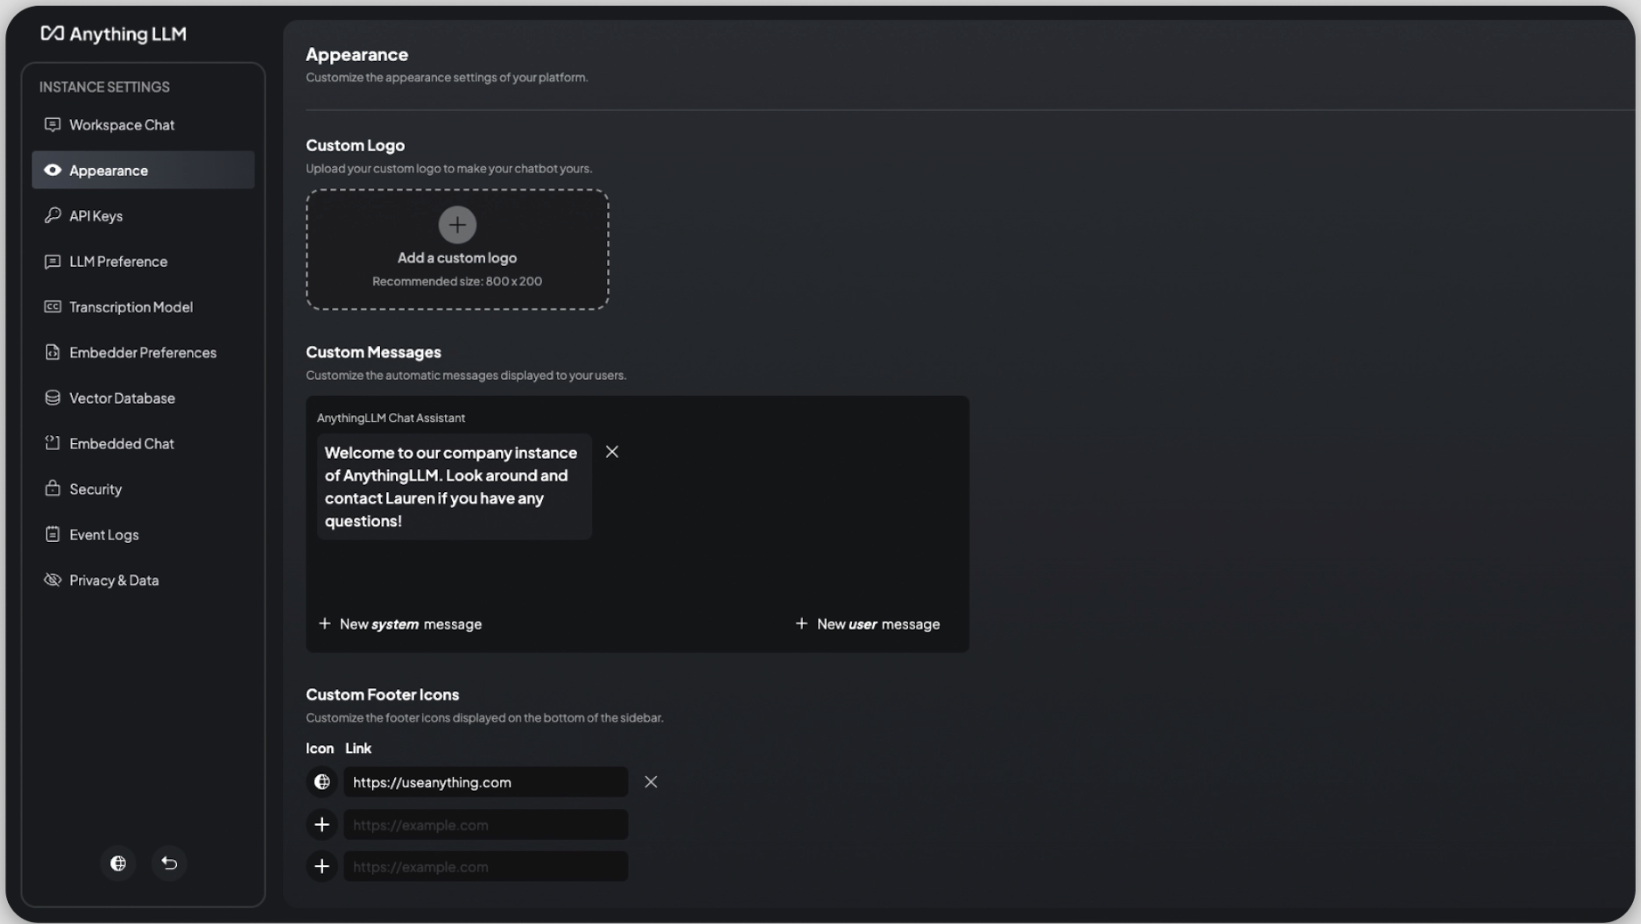Open Embedder Preferences
This screenshot has height=924, width=1641.
click(x=143, y=352)
